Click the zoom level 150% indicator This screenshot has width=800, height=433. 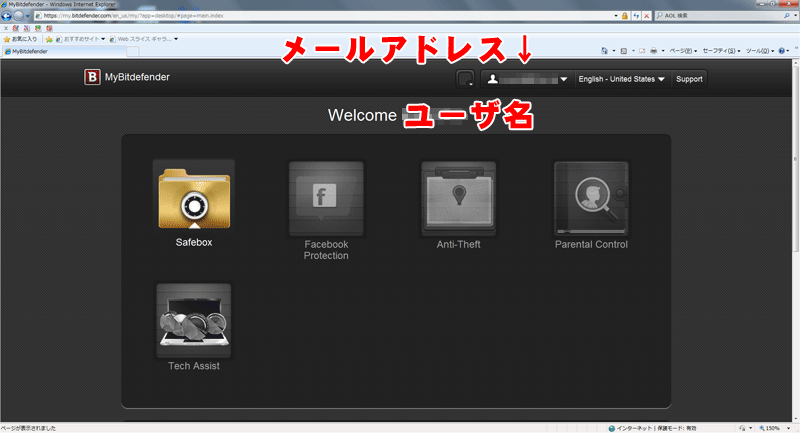pos(769,428)
